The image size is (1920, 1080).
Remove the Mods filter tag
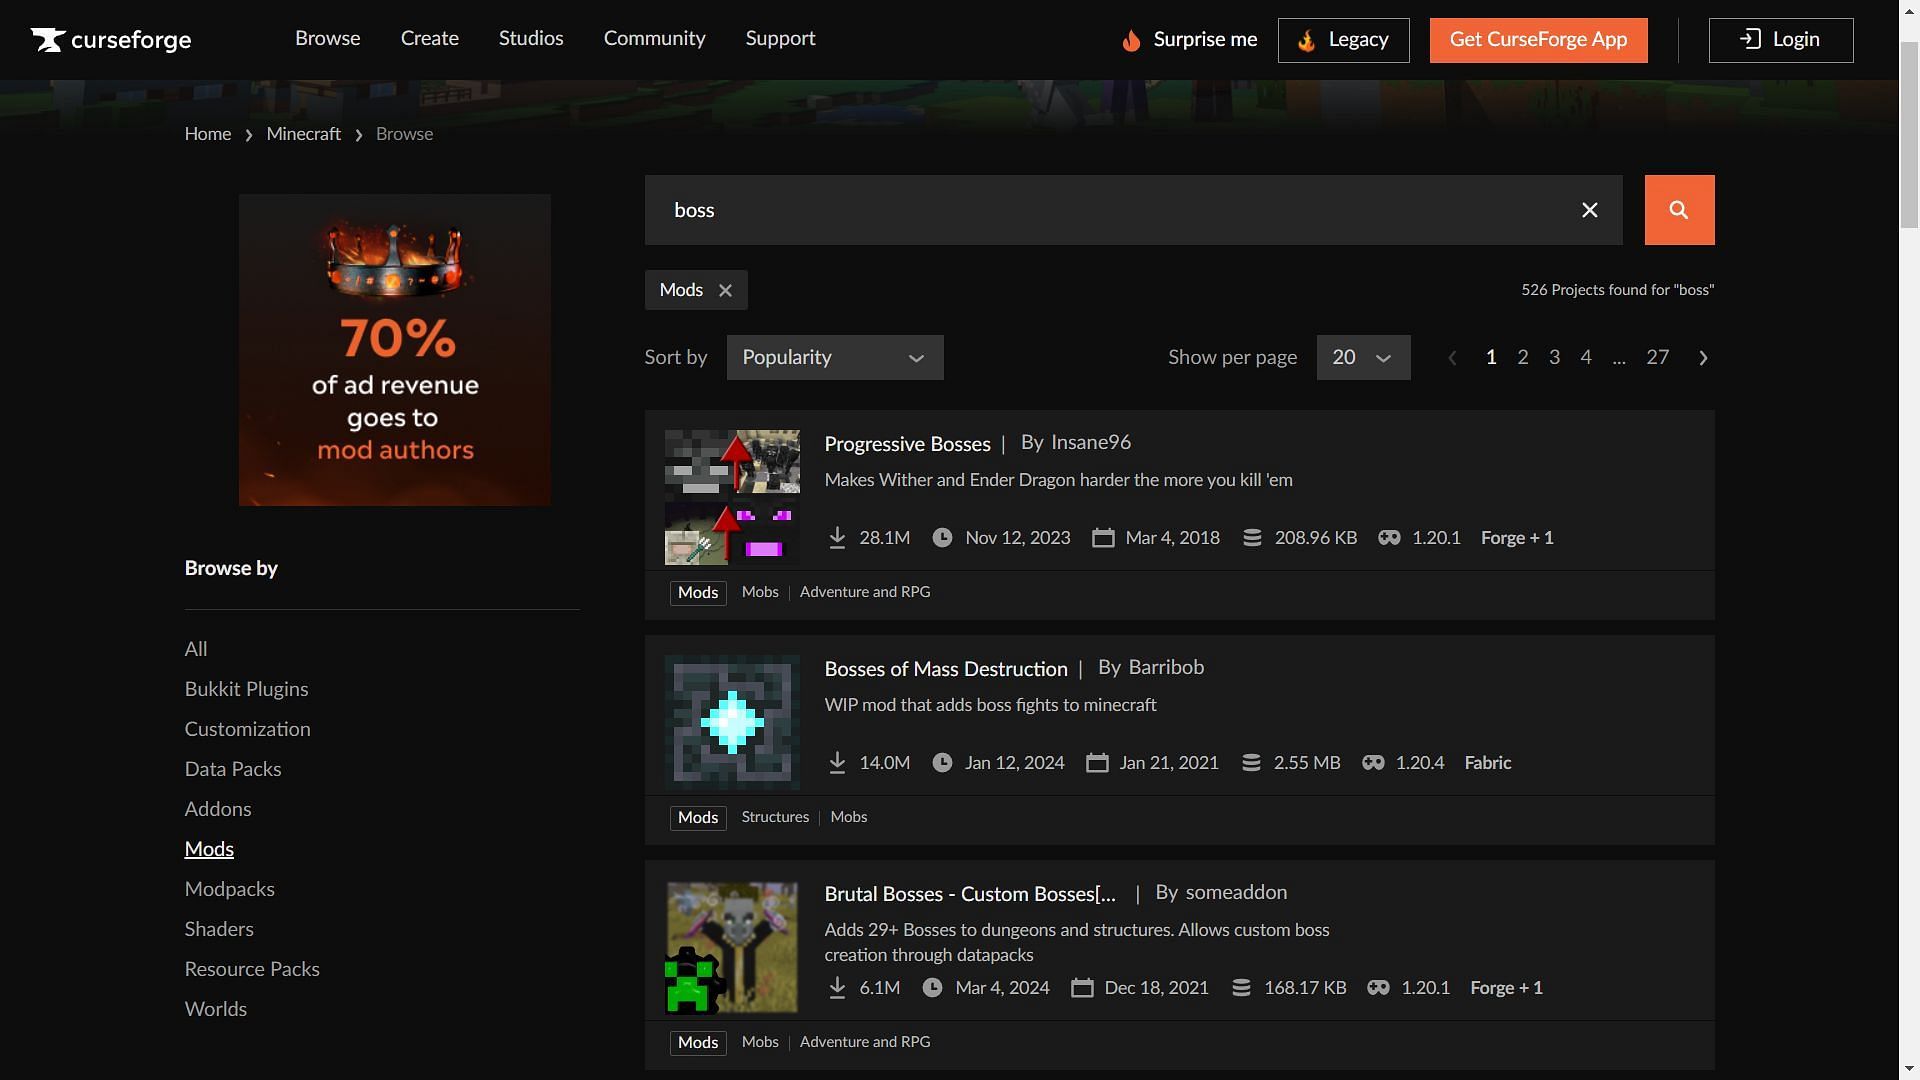[725, 290]
